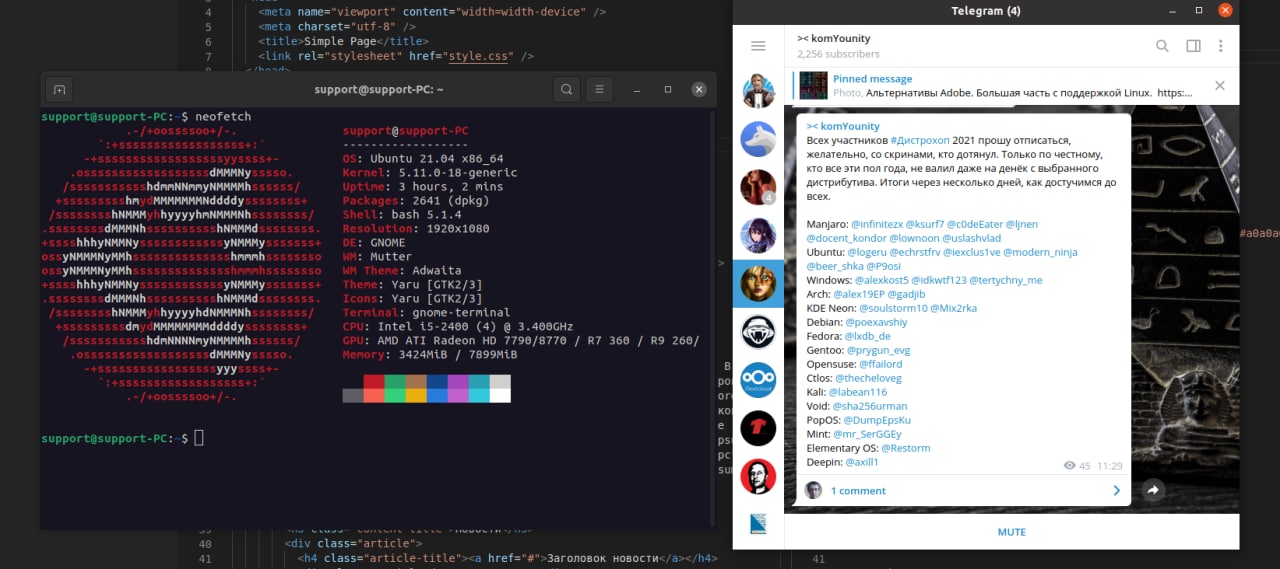Forward the post using the share arrow
Image resolution: width=1280 pixels, height=569 pixels.
pos(1152,490)
